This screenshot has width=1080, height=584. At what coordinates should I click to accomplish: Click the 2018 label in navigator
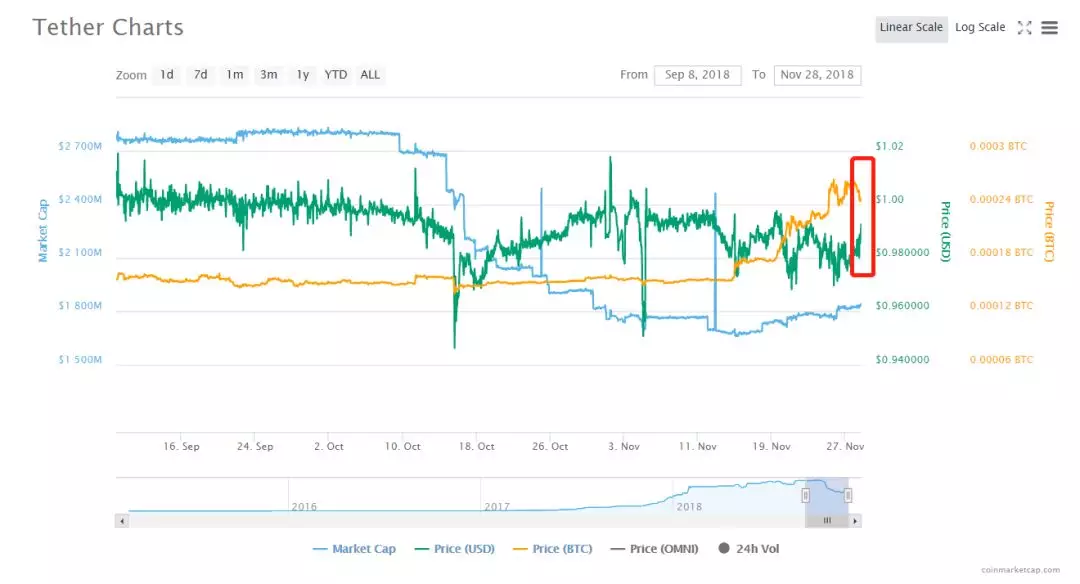[689, 507]
